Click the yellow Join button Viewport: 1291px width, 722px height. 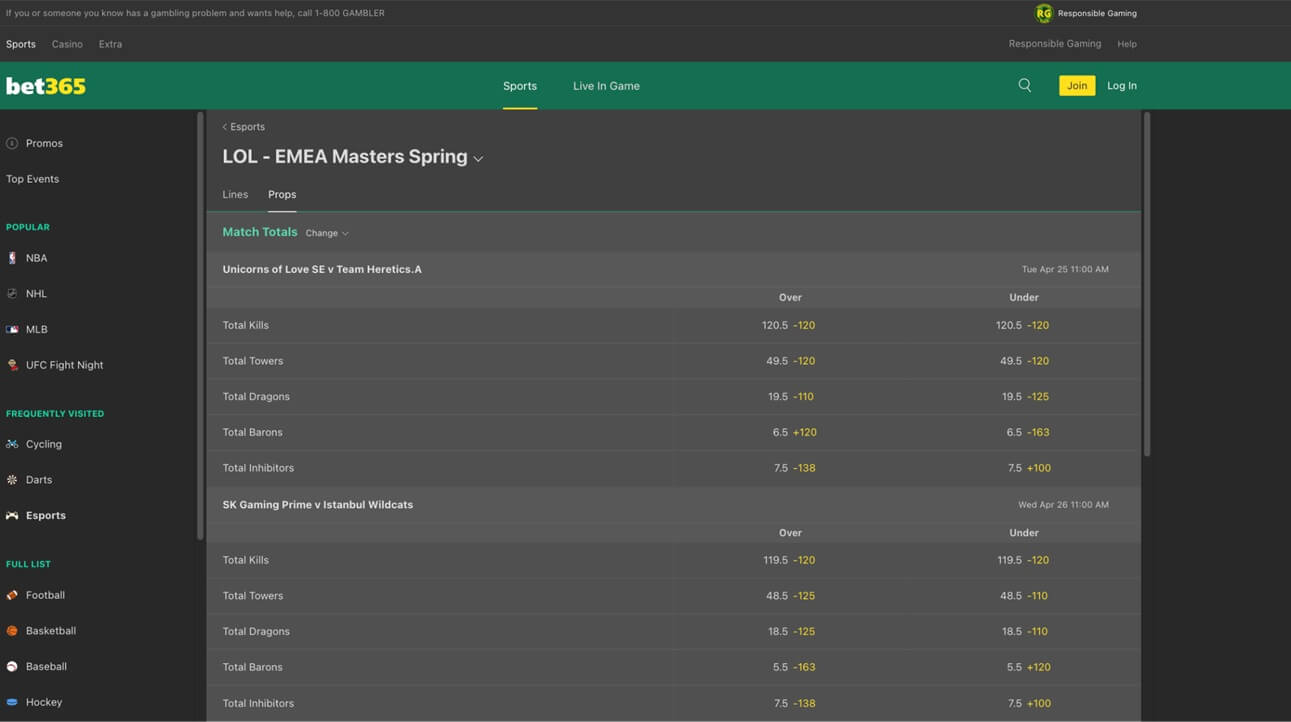pyautogui.click(x=1077, y=86)
